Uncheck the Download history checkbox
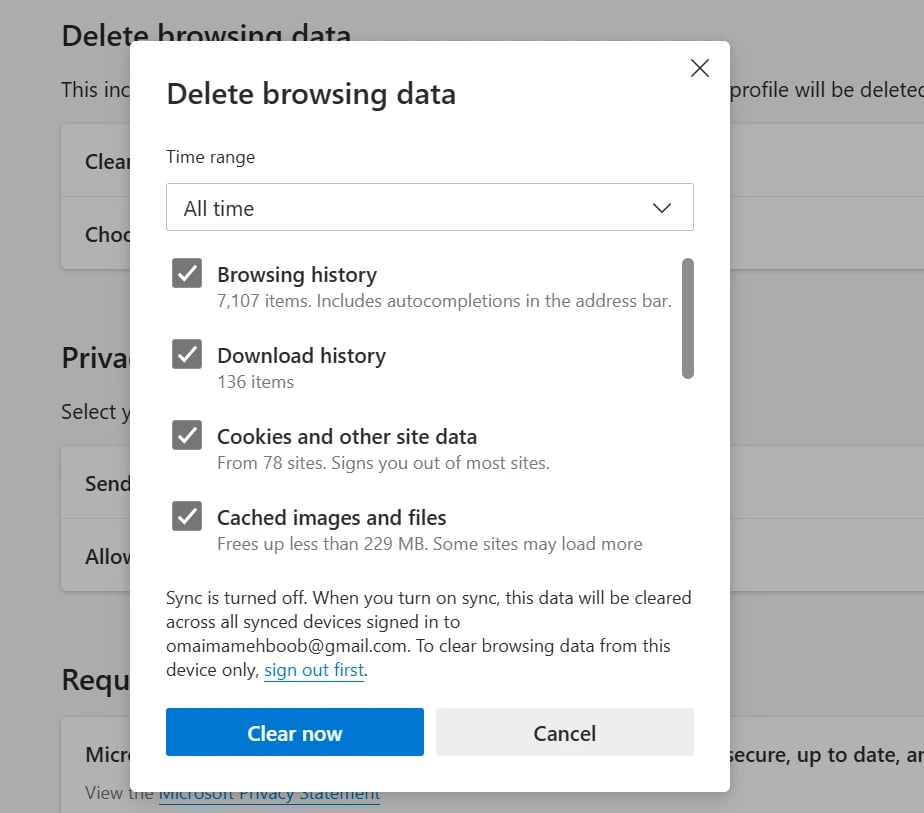The image size is (924, 813). click(x=187, y=354)
